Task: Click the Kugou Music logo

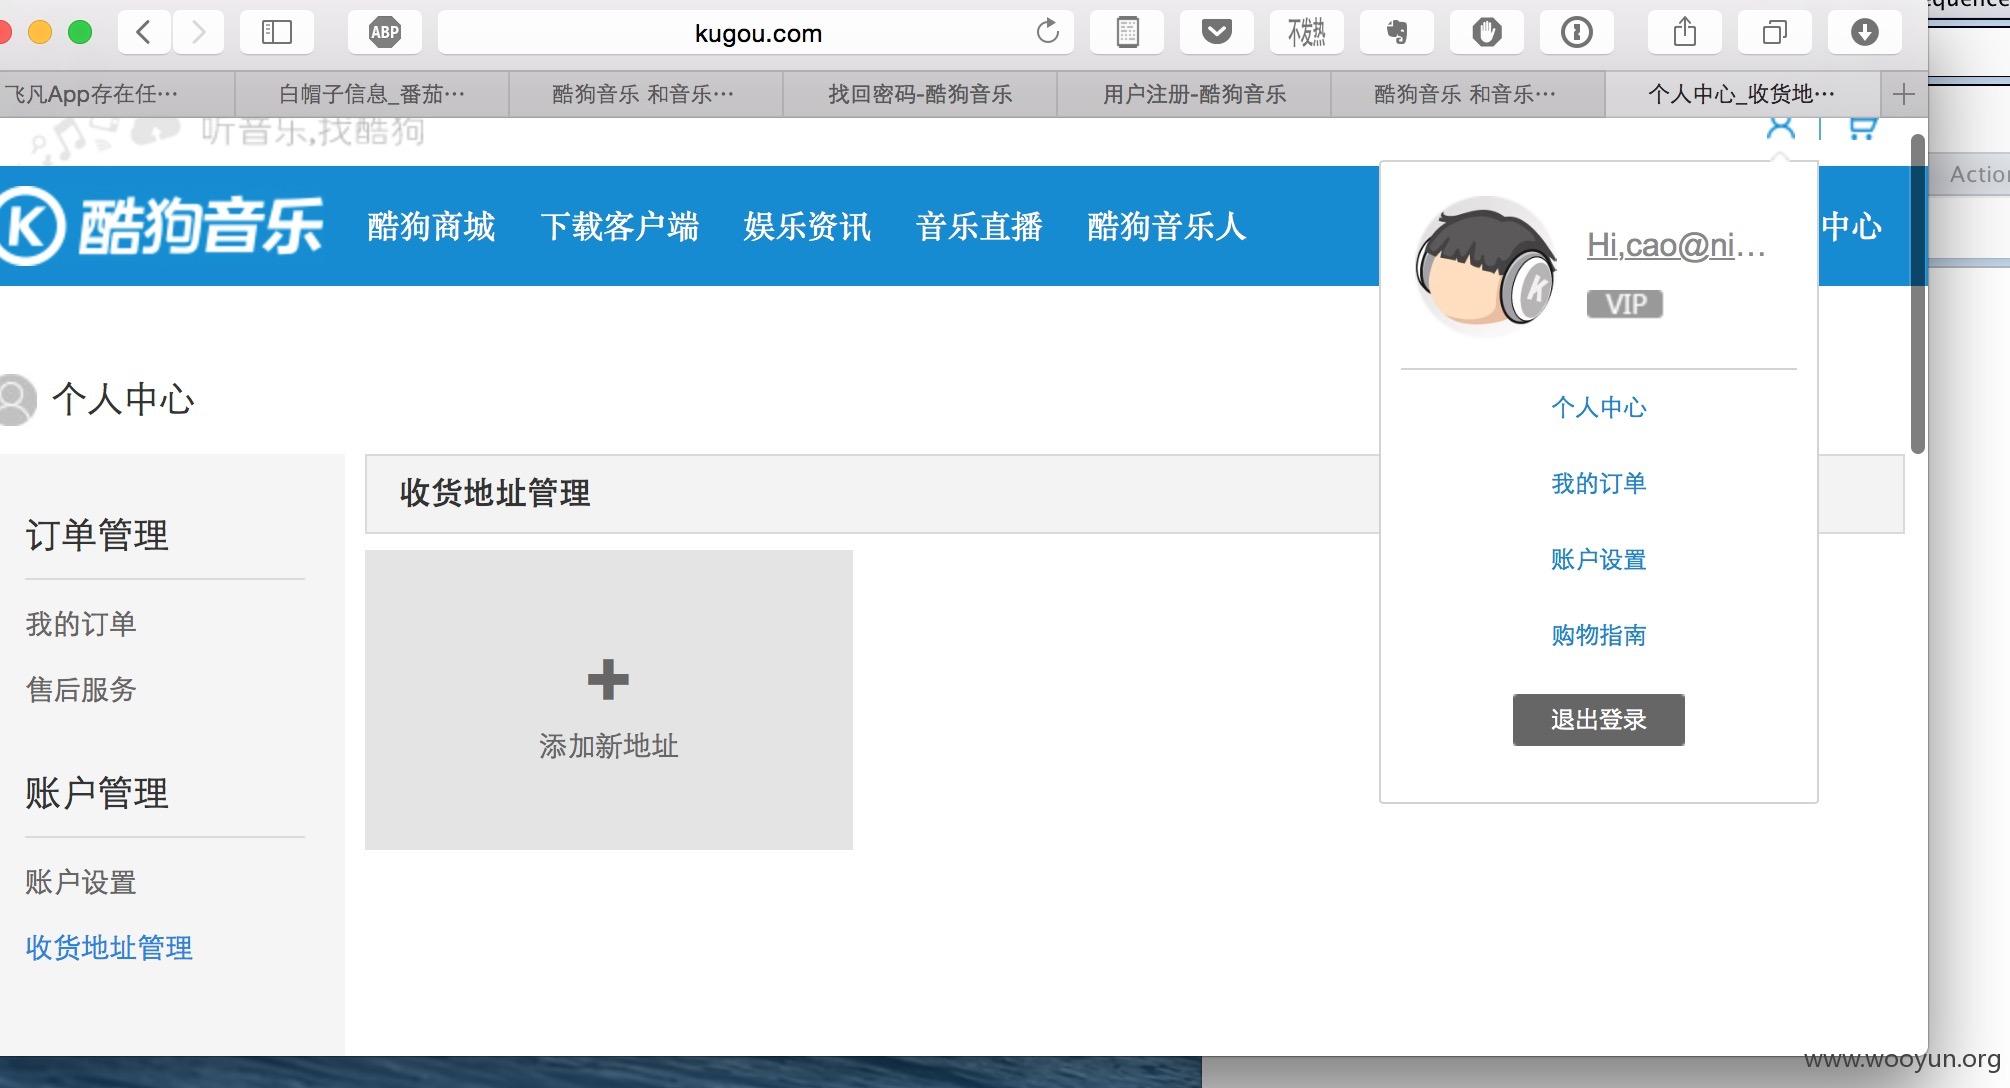Action: (162, 226)
